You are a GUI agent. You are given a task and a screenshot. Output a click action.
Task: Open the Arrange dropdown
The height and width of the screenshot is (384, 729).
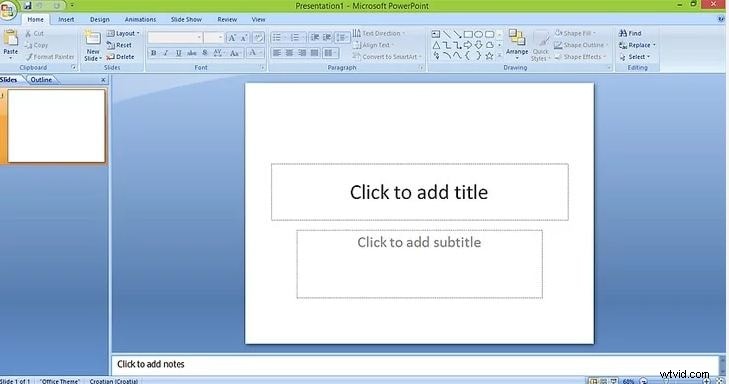tap(517, 44)
